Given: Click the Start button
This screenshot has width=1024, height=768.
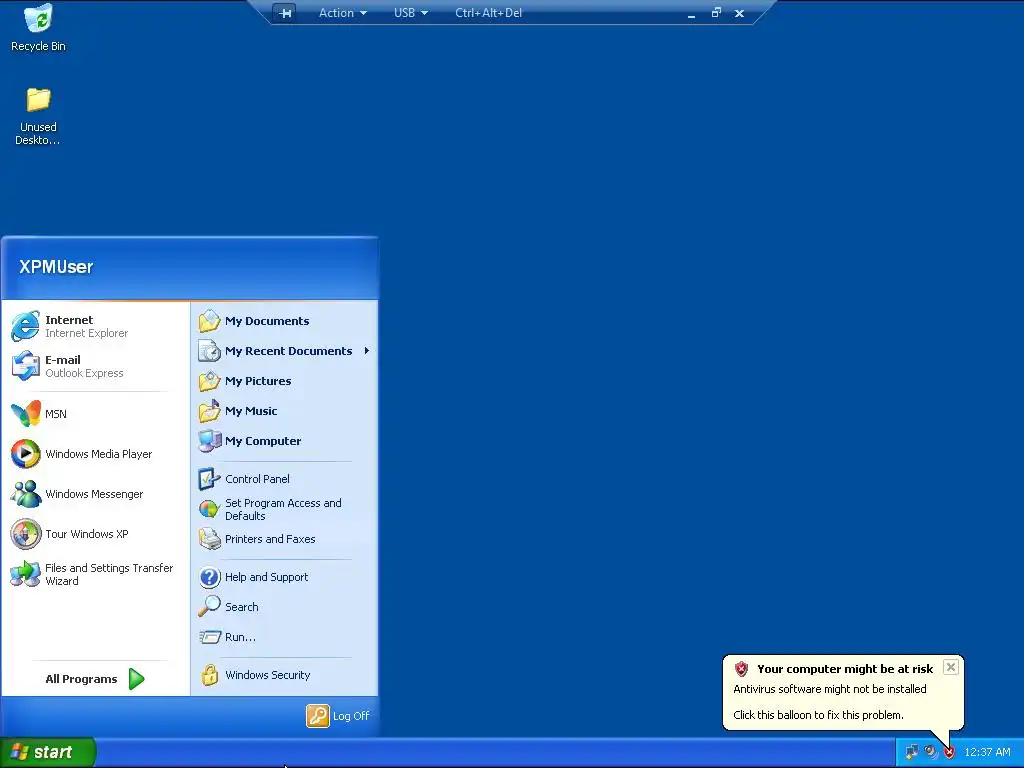Looking at the screenshot, I should pos(48,752).
